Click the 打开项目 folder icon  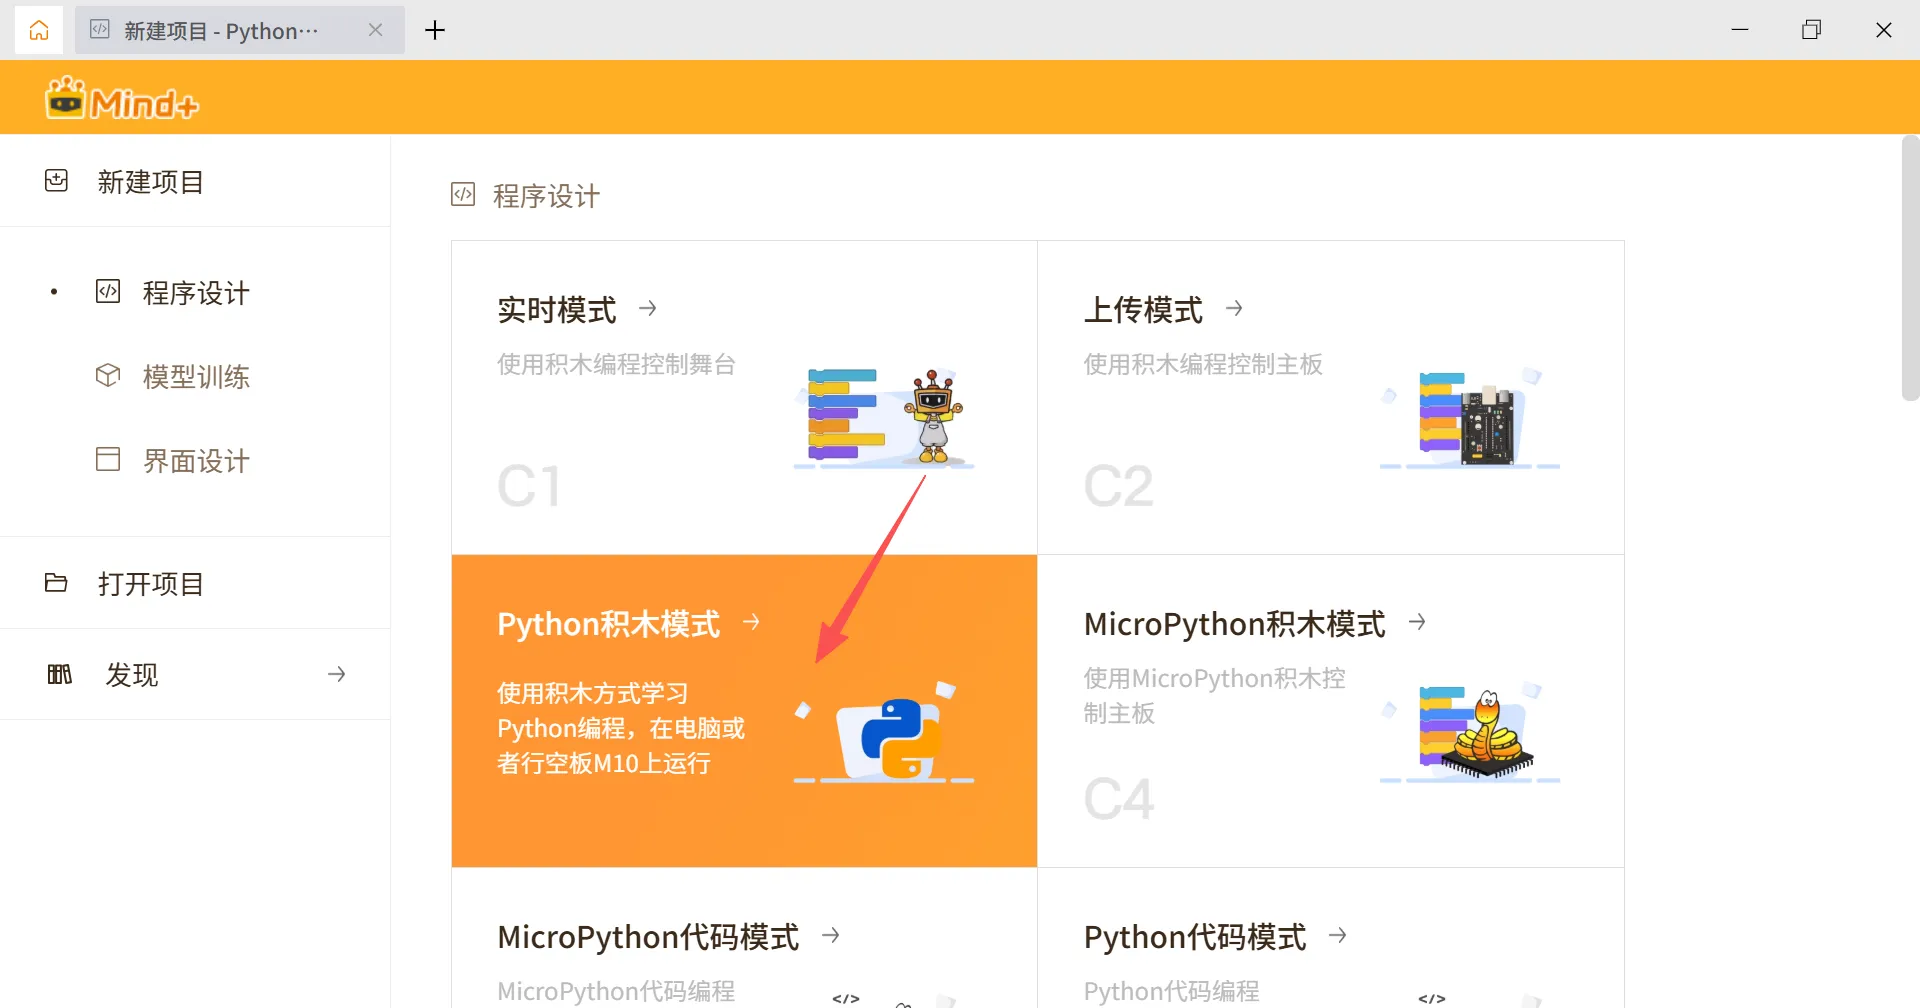pos(57,583)
